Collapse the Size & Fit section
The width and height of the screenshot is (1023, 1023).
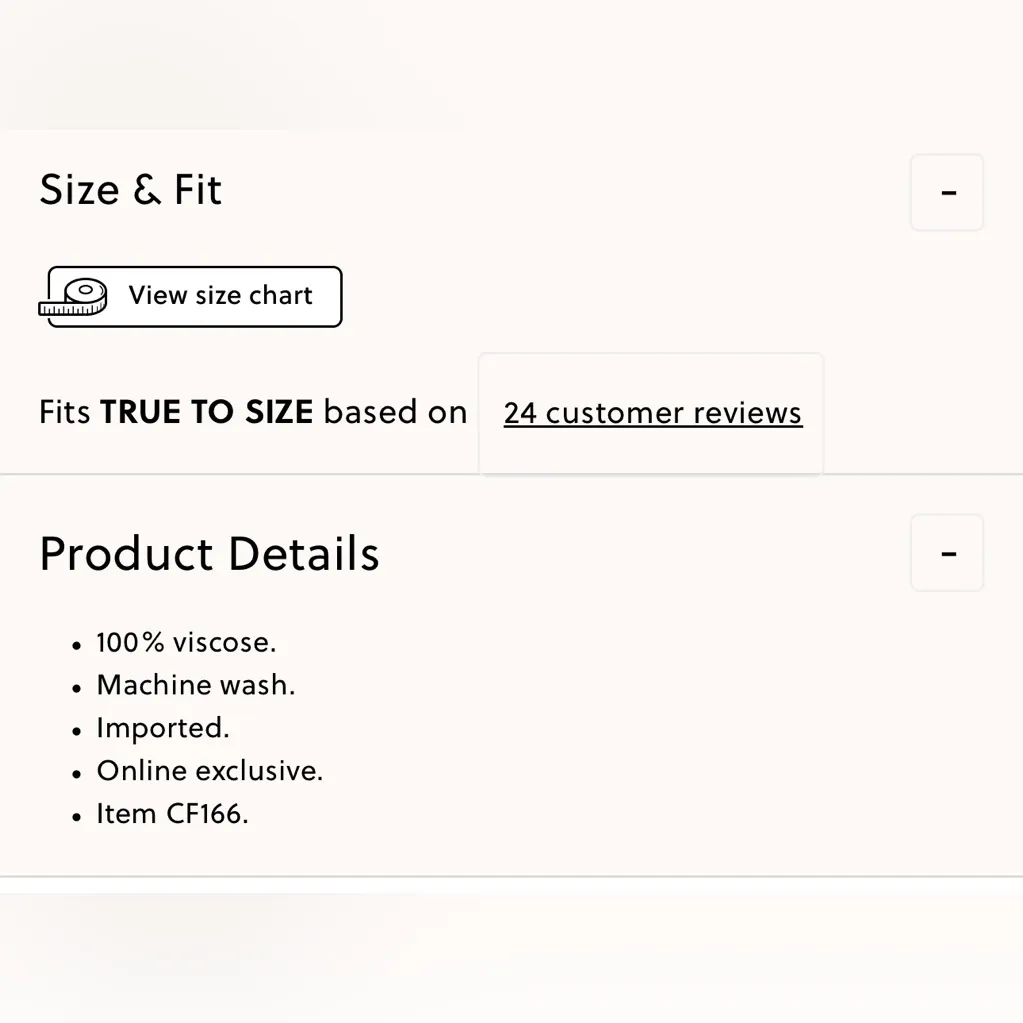[x=947, y=192]
